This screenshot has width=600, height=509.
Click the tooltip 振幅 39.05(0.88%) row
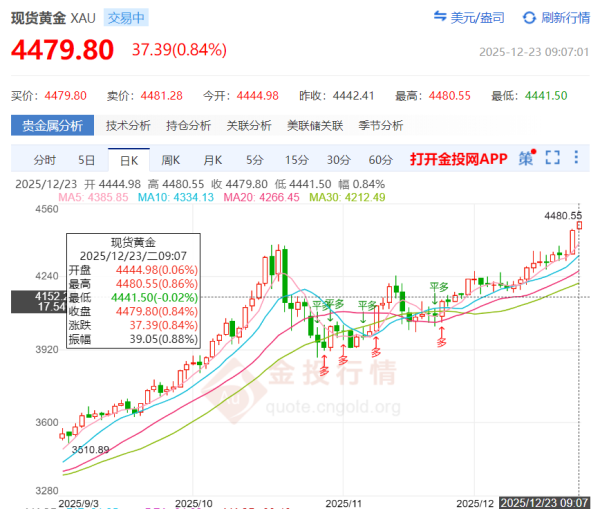133,339
